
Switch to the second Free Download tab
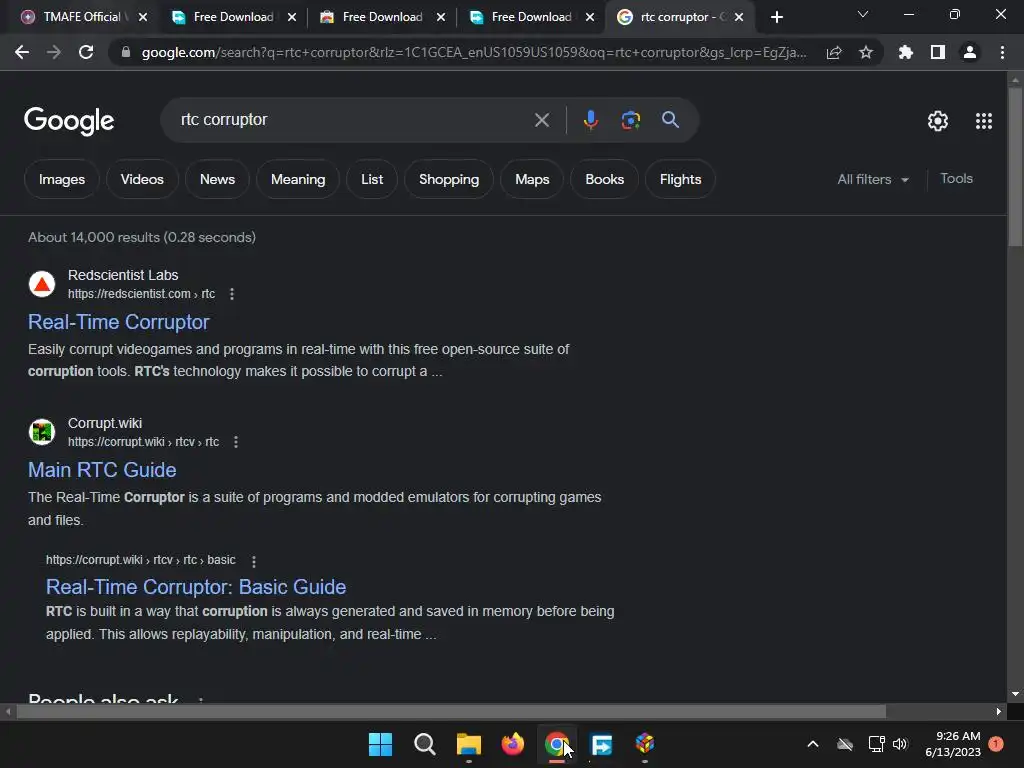[381, 17]
